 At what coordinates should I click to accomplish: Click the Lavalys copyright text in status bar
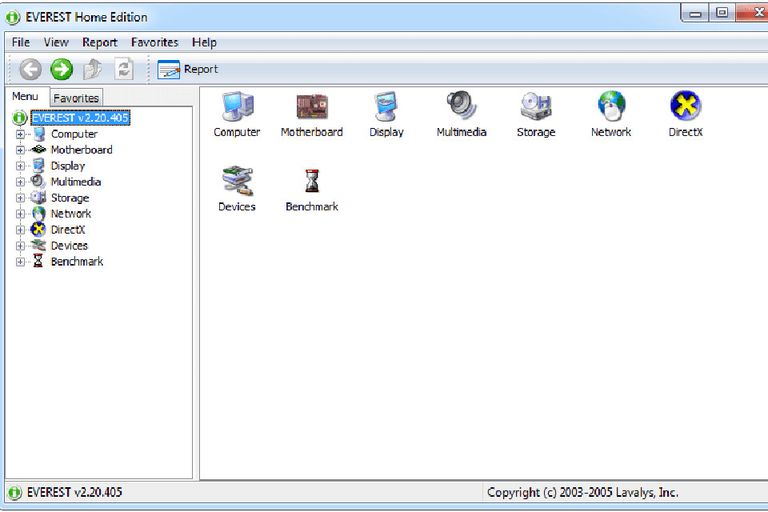[x=582, y=492]
